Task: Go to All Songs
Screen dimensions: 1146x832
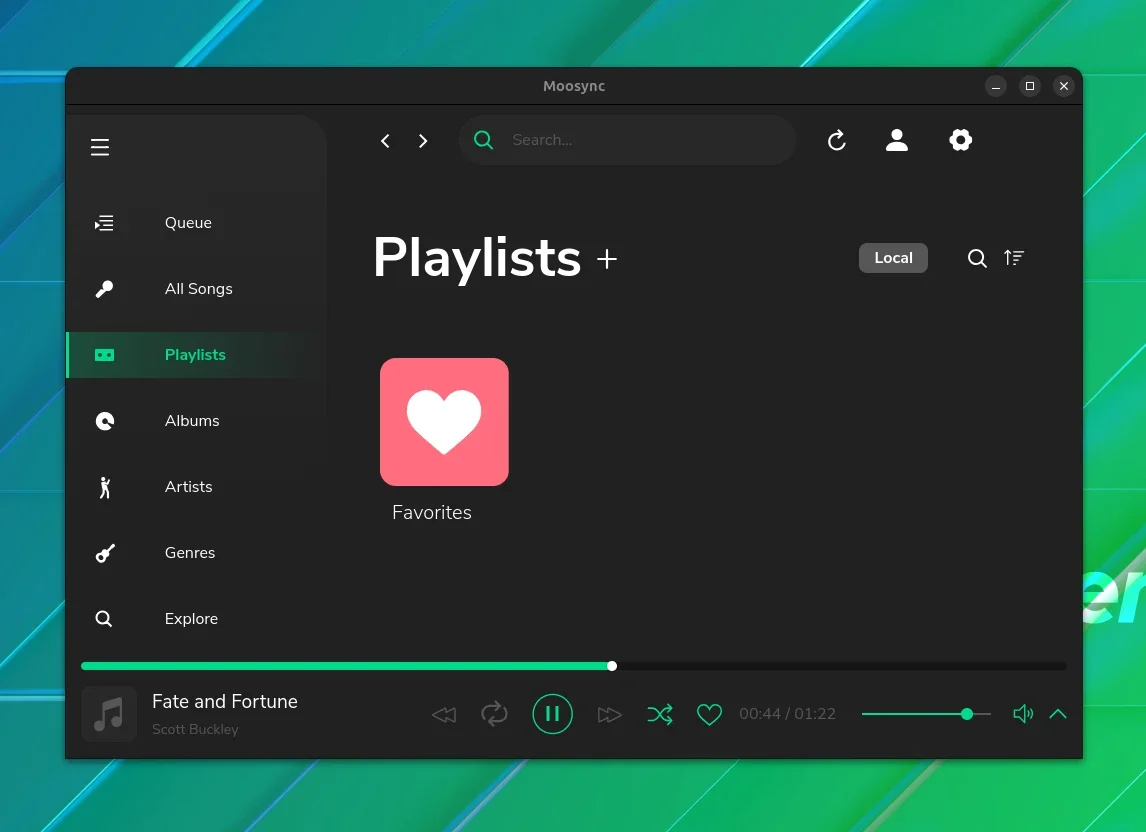Action: pyautogui.click(x=199, y=289)
